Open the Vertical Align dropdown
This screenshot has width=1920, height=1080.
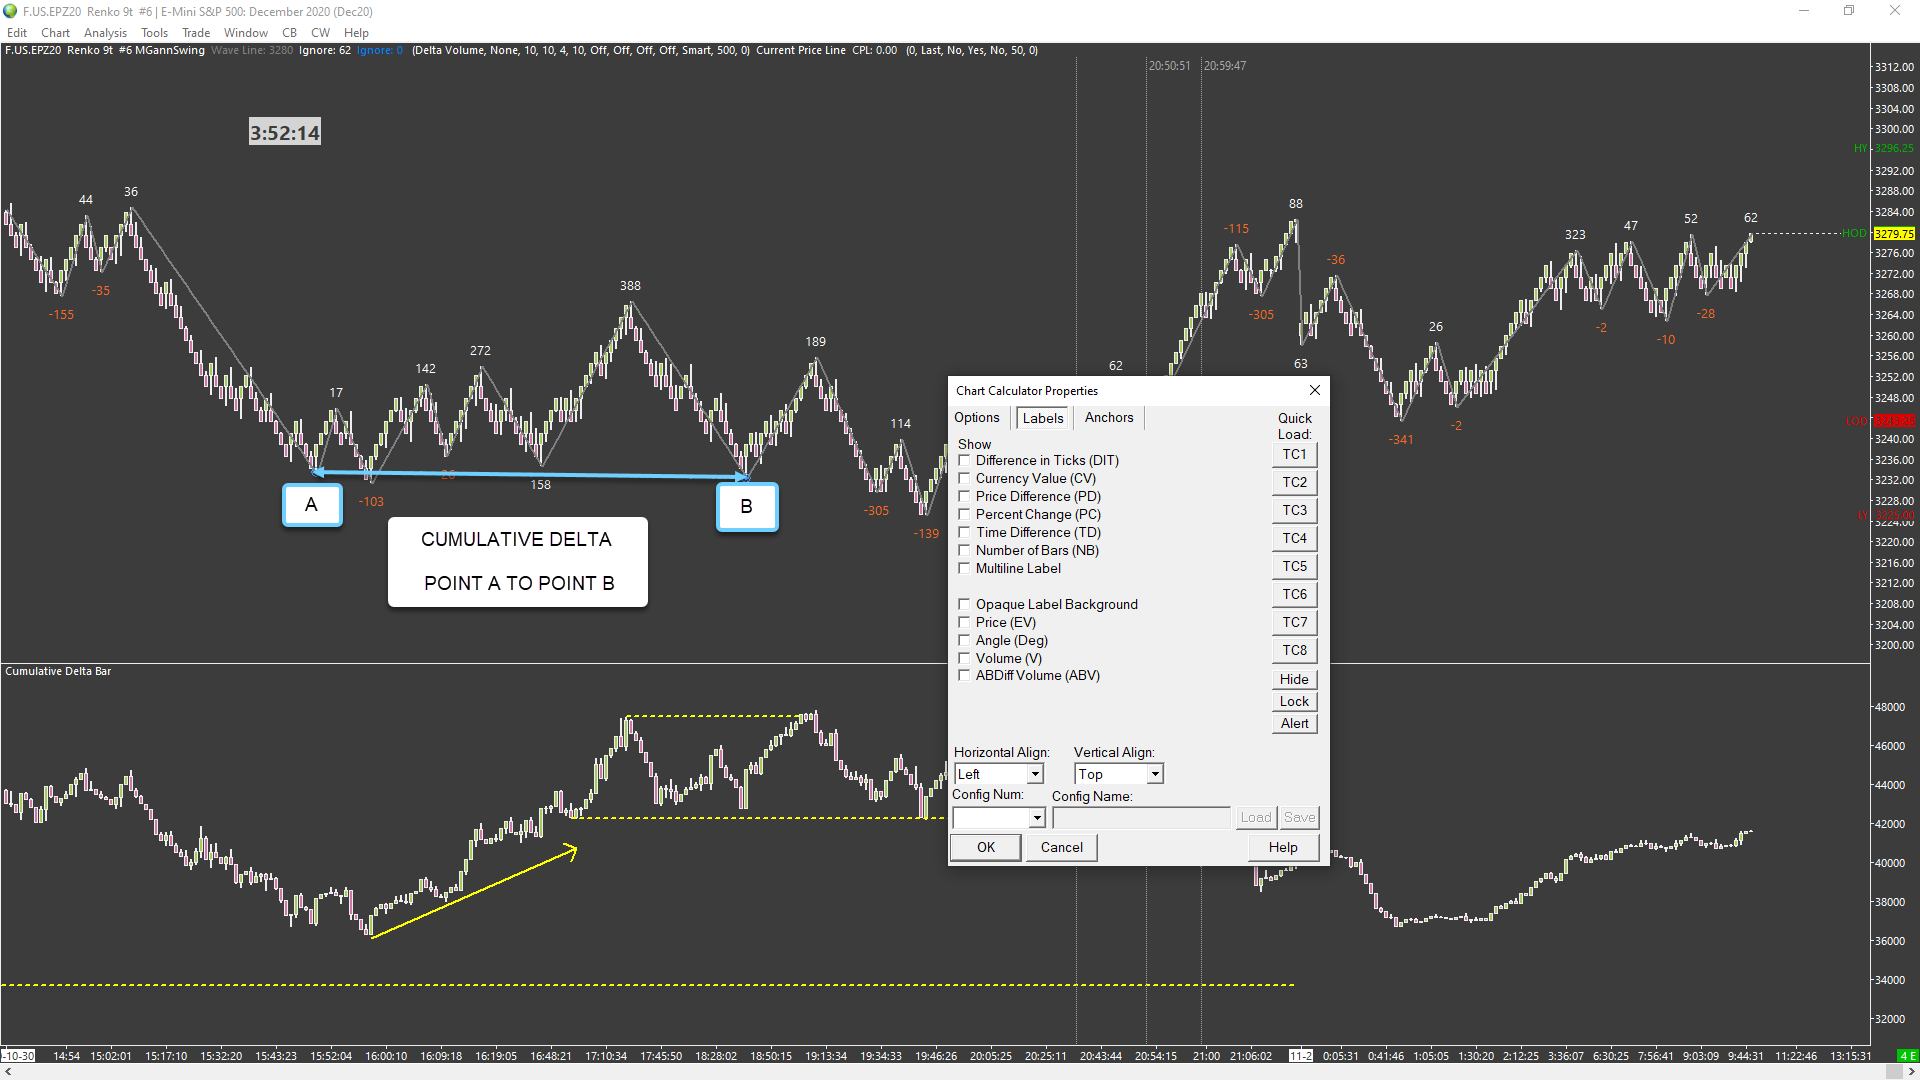point(1155,774)
